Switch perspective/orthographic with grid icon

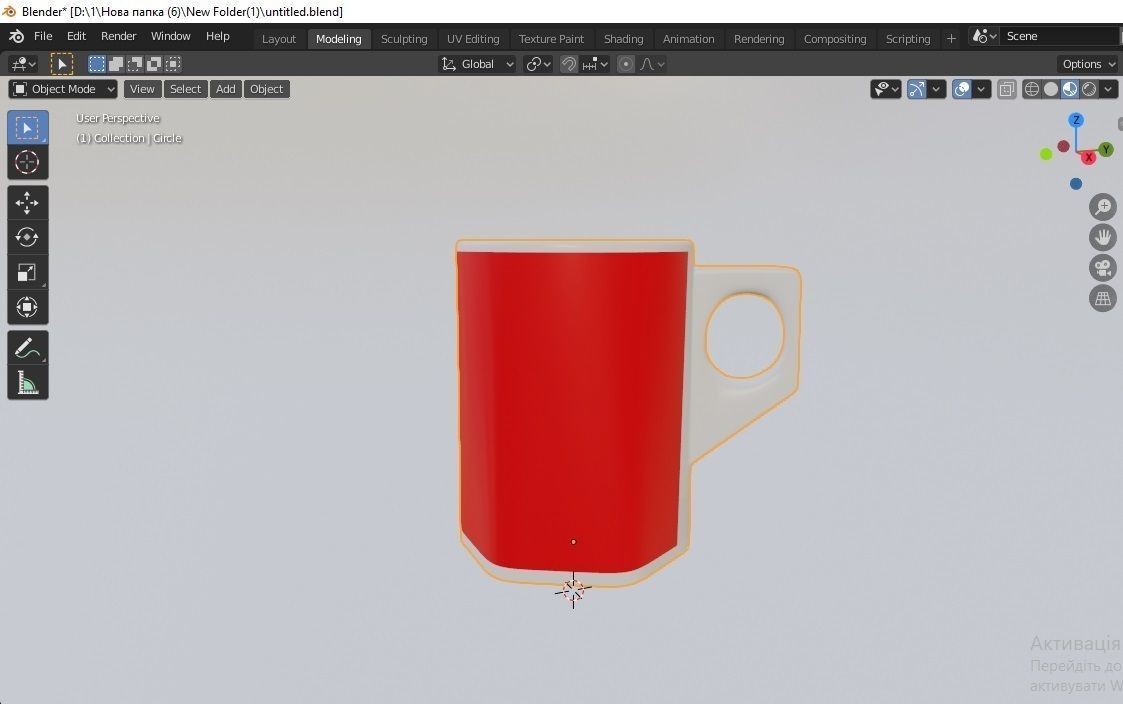[1103, 298]
